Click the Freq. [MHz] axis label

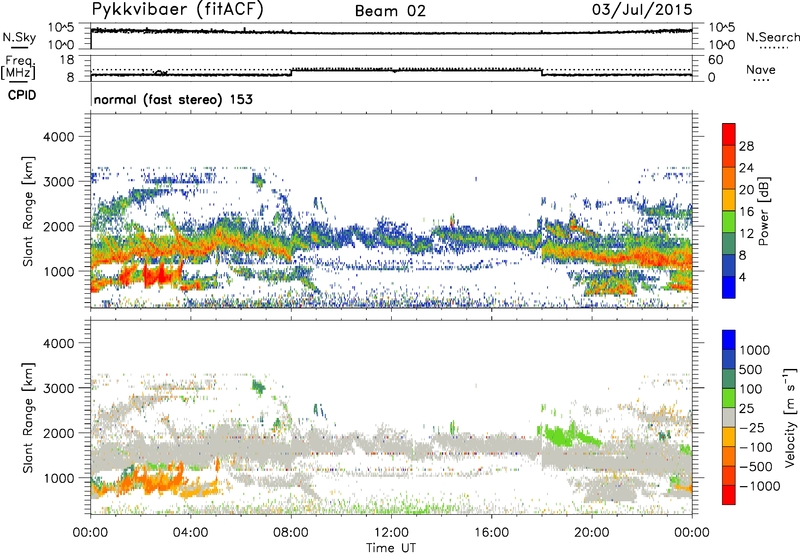tap(18, 68)
